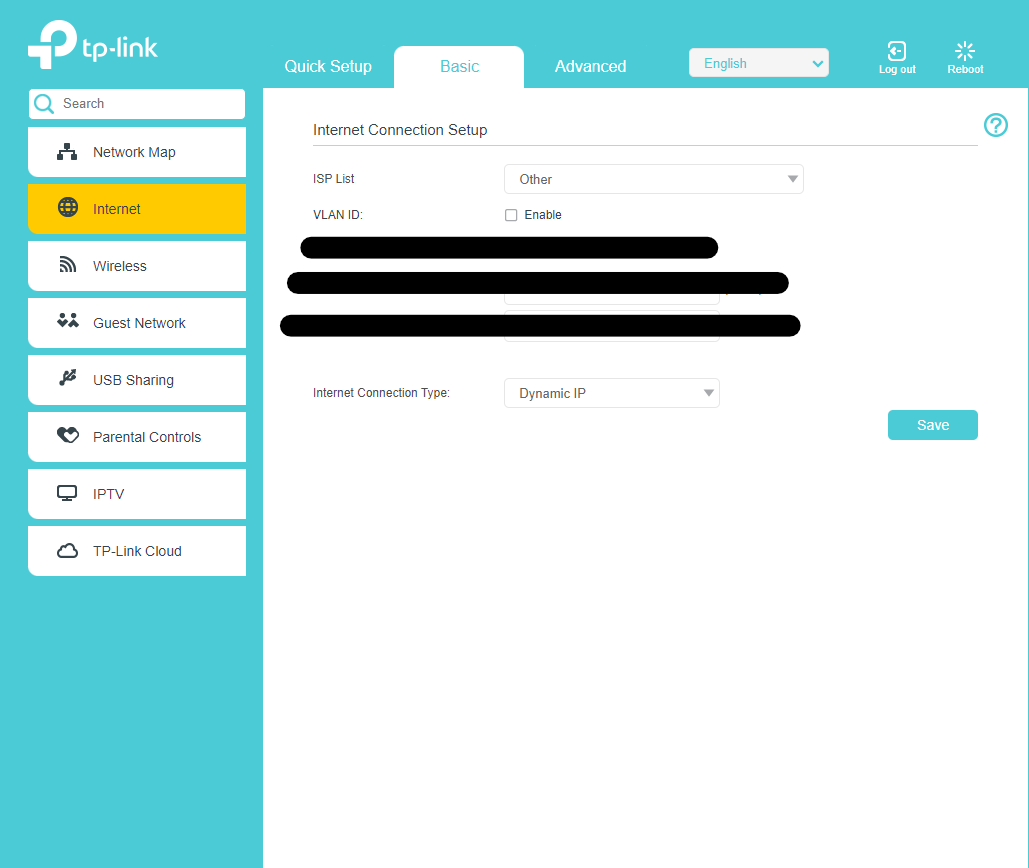This screenshot has height=868, width=1029.
Task: Enable the VLAN ID checkbox
Action: coord(511,215)
